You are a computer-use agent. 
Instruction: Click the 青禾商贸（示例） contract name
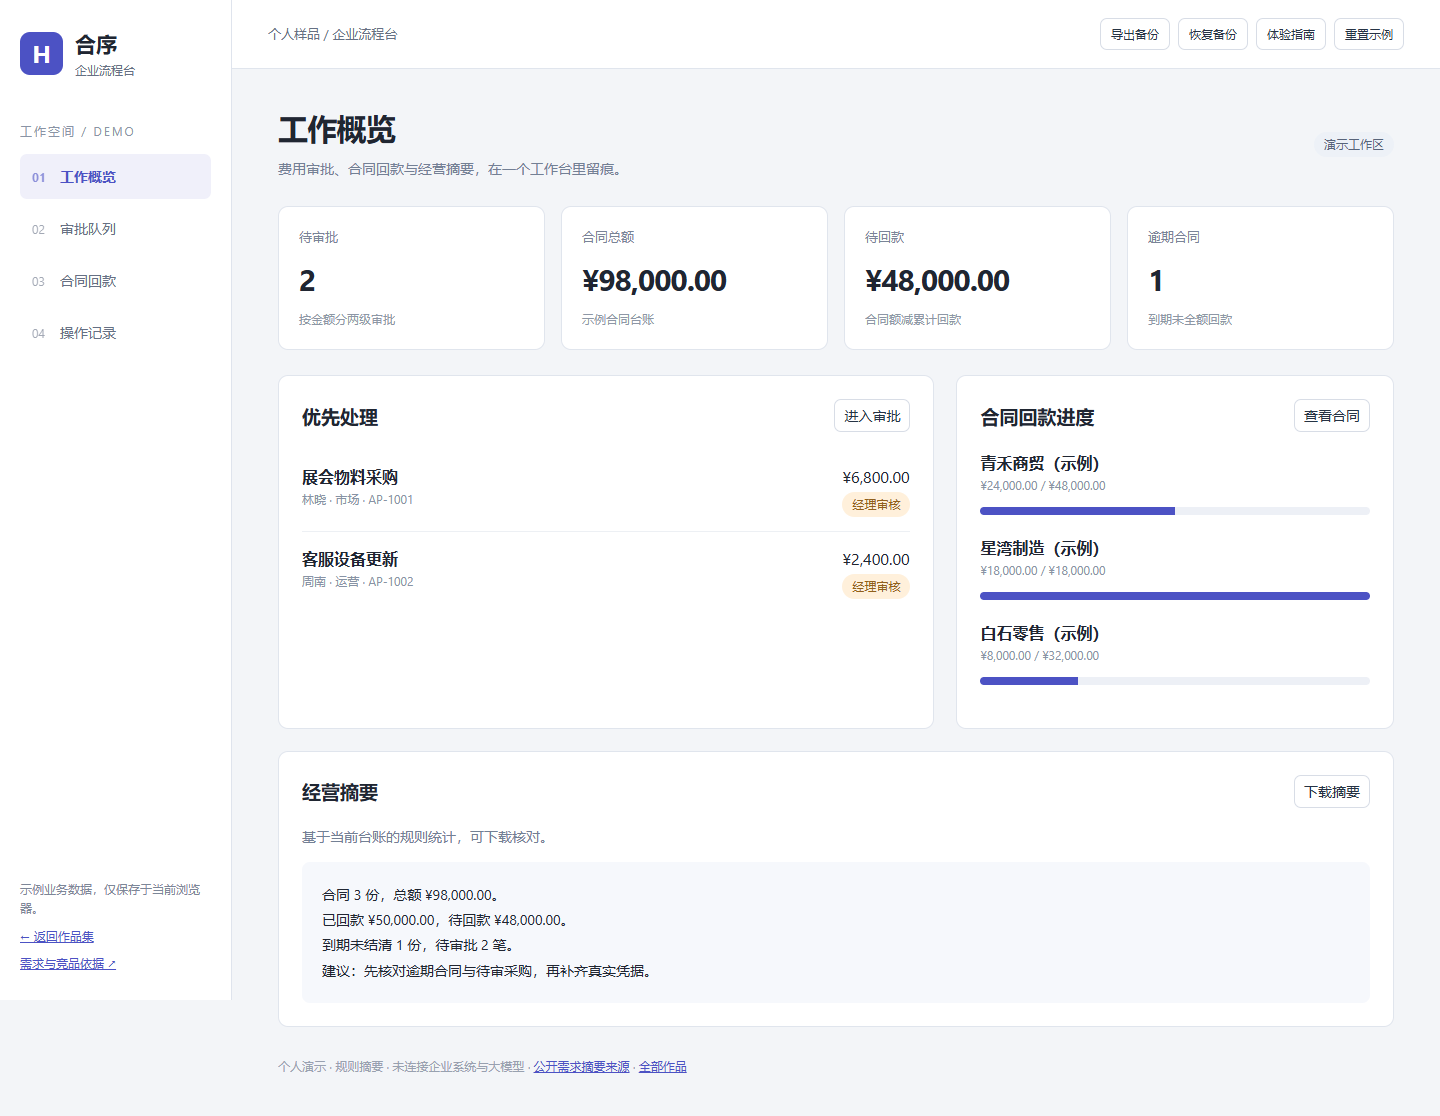point(1040,464)
